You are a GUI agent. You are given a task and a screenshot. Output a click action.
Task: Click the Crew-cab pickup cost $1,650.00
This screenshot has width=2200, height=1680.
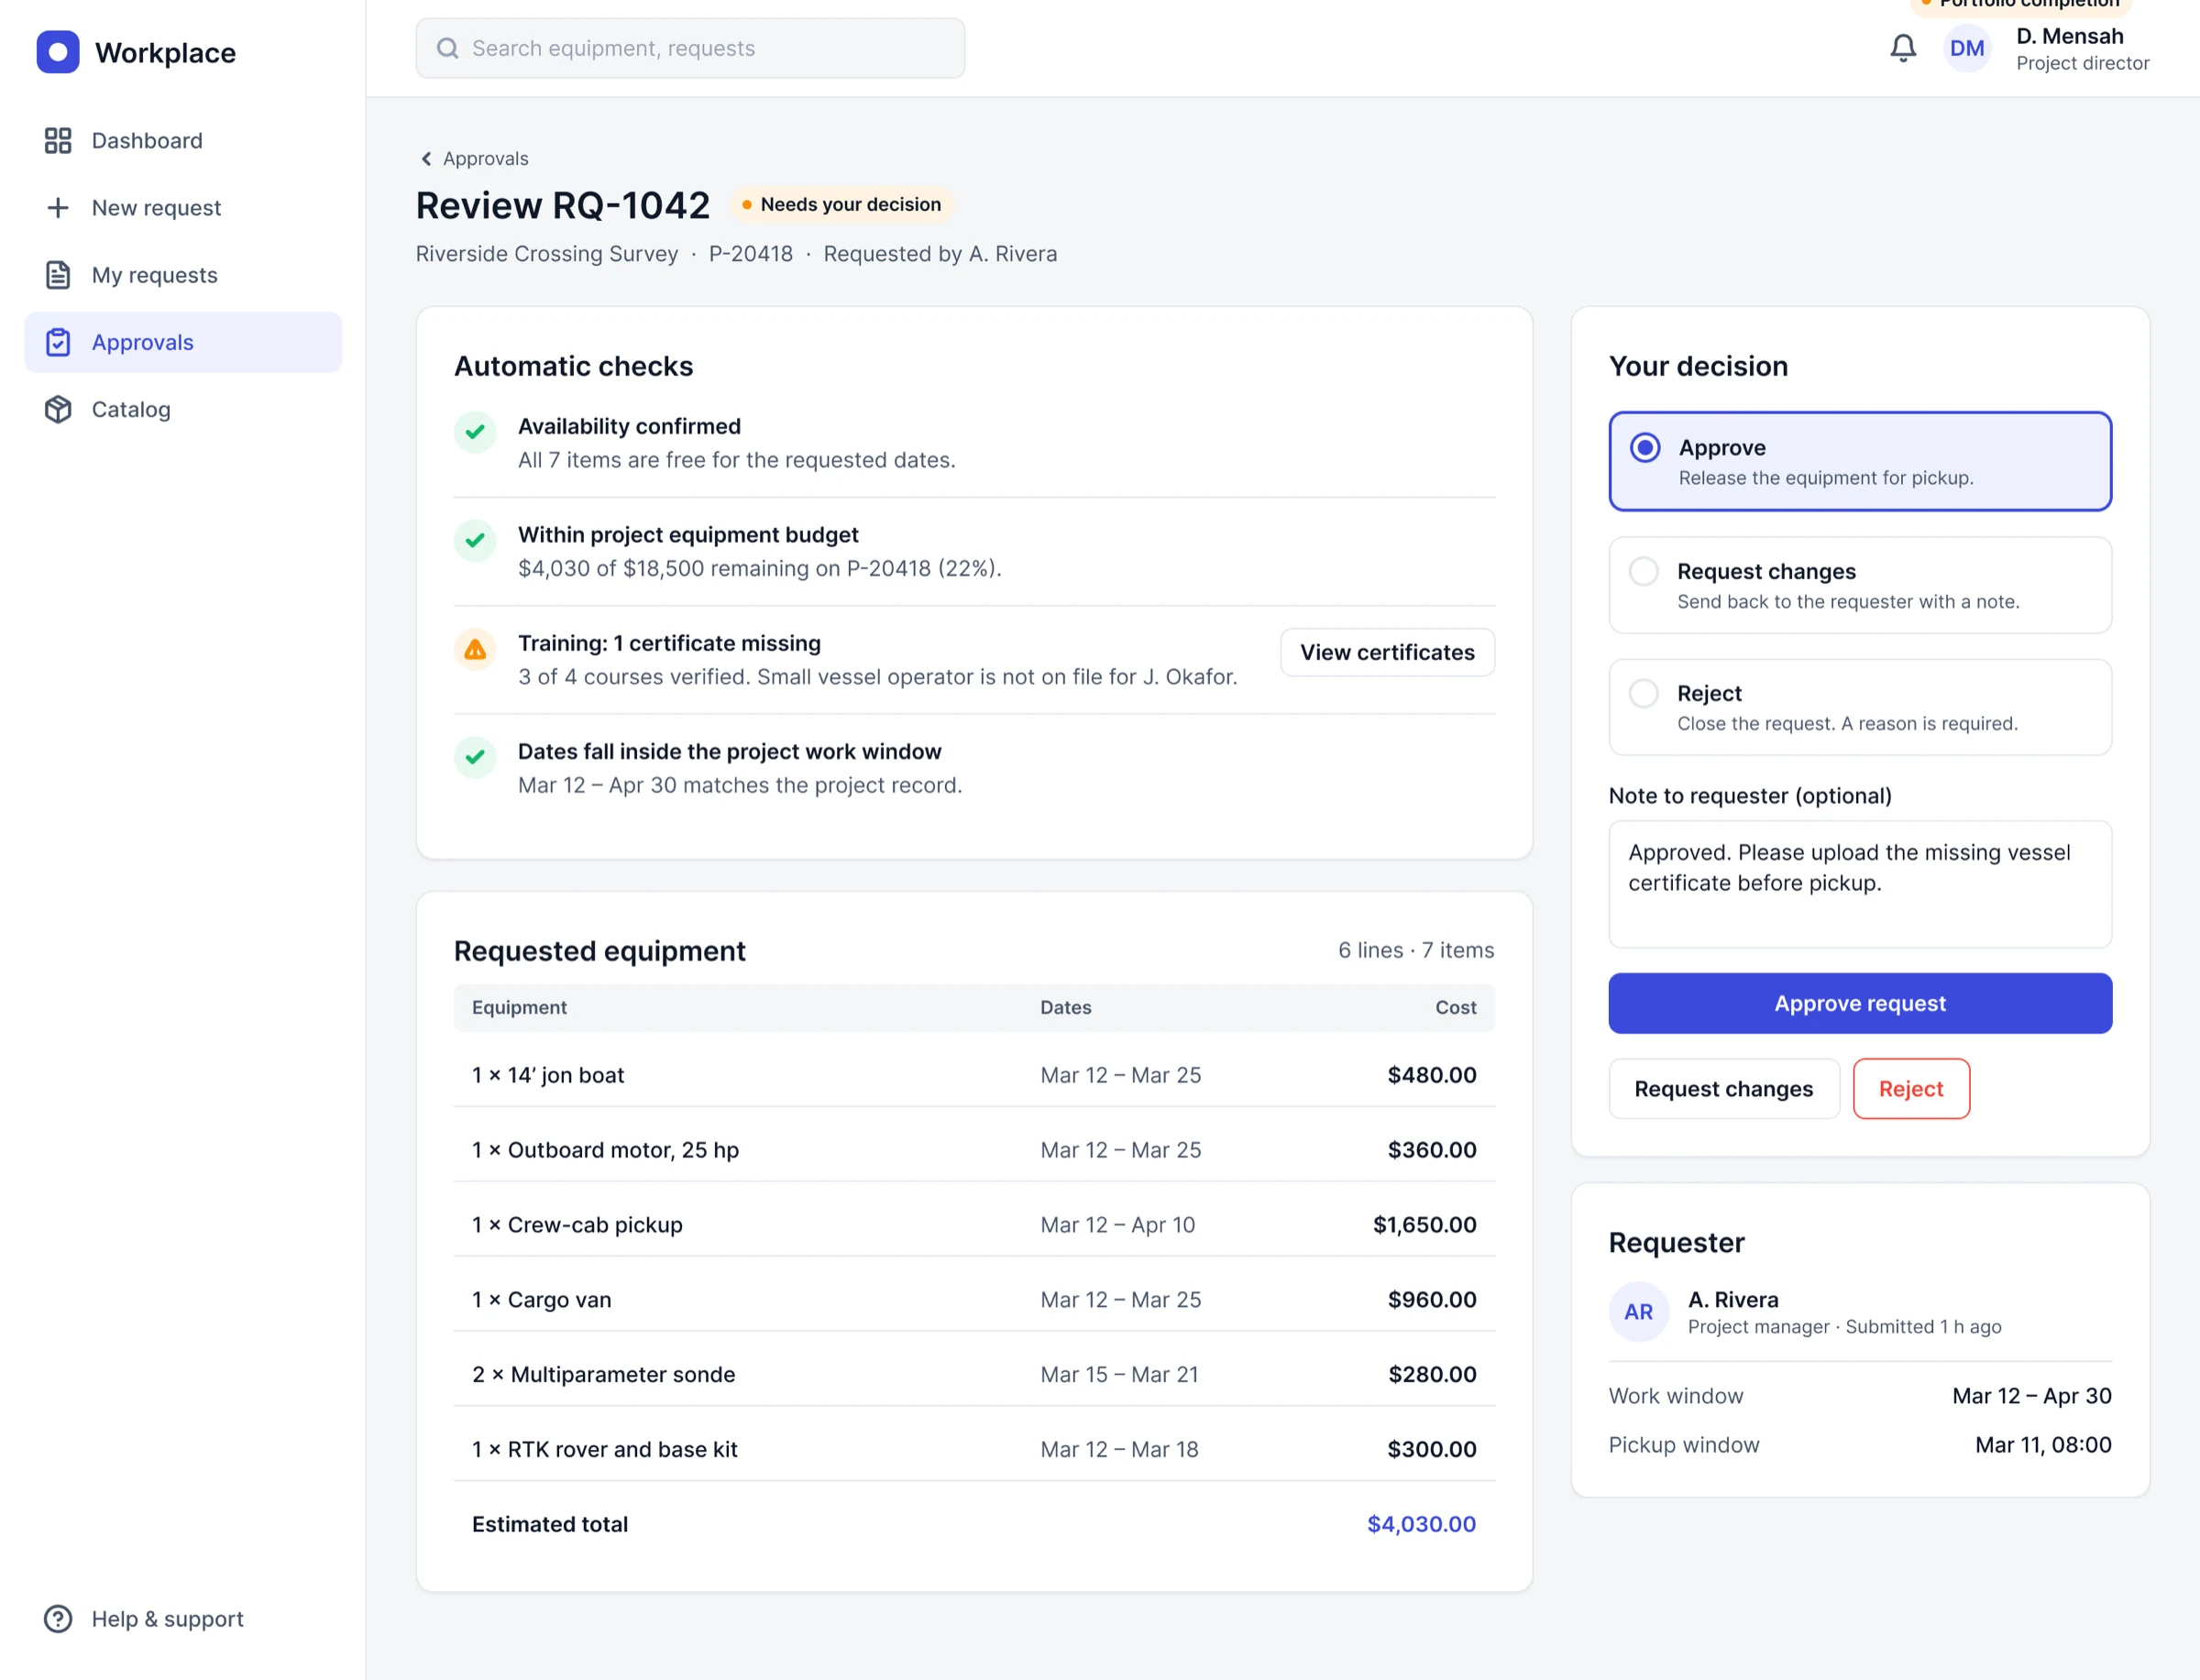[x=1424, y=1225]
